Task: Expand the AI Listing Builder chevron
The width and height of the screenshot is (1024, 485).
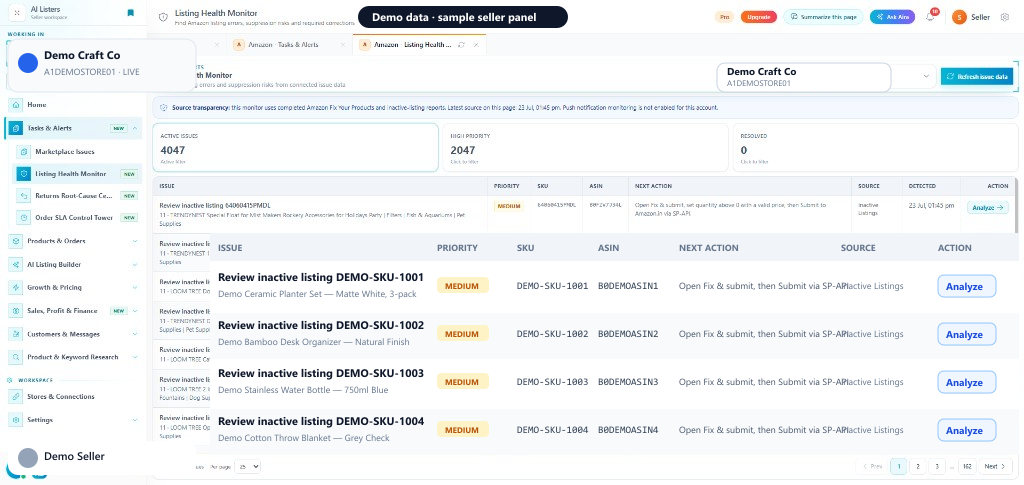Action: point(135,264)
